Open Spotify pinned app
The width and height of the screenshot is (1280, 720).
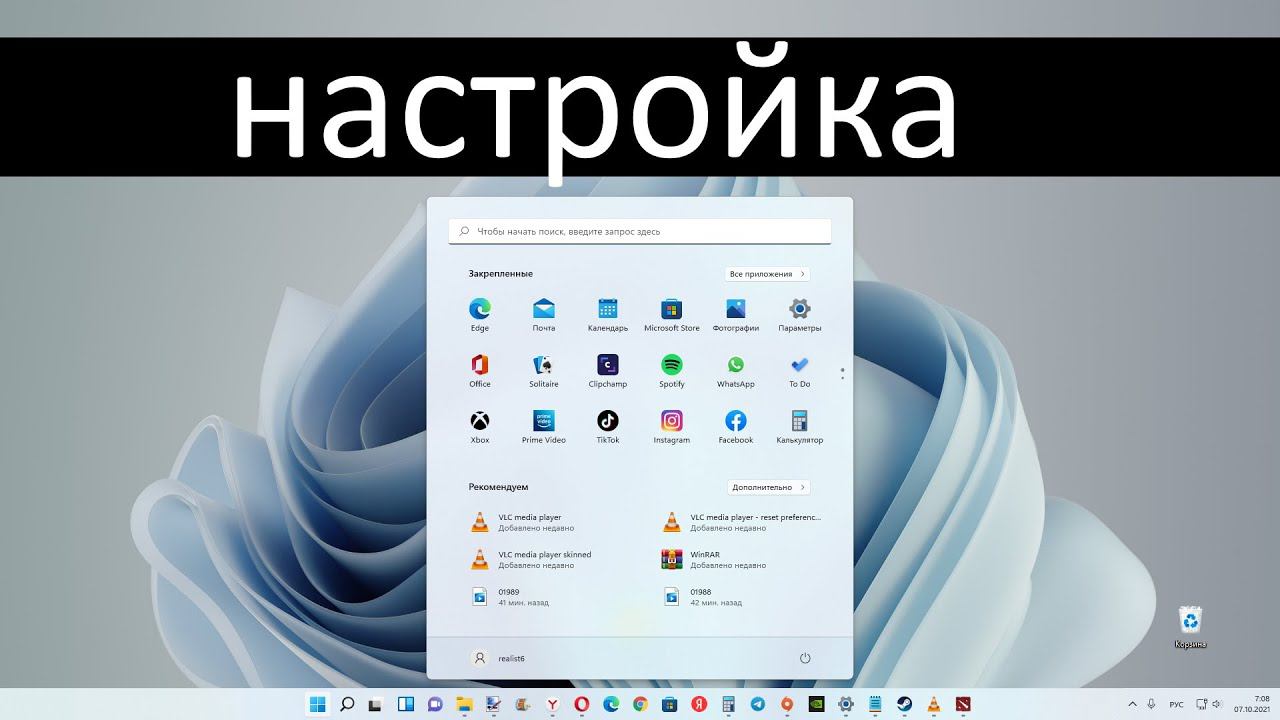tap(672, 370)
